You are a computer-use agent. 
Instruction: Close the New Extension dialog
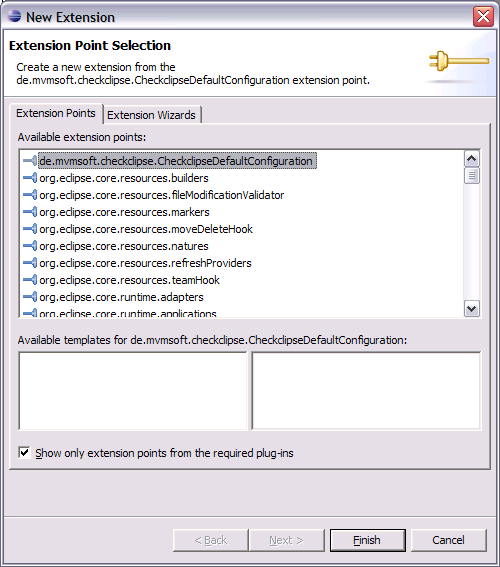click(483, 17)
